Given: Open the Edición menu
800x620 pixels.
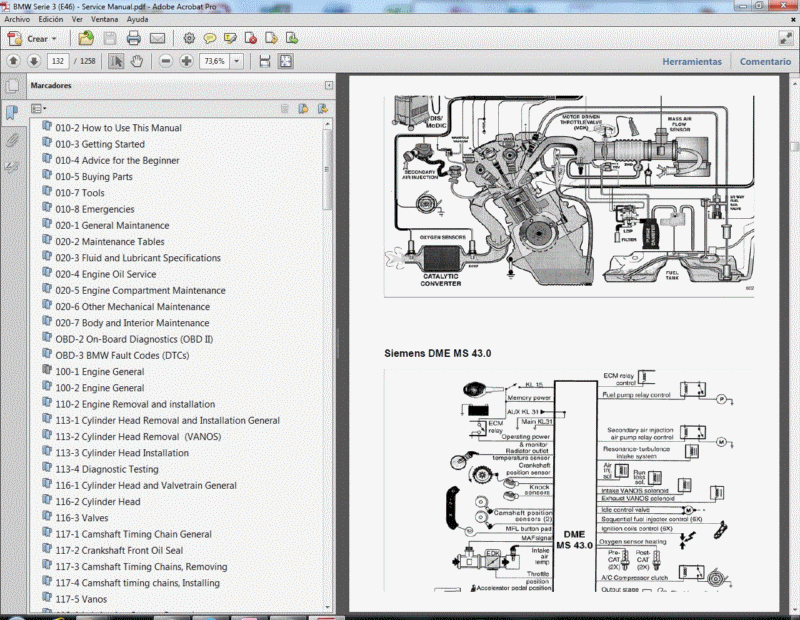Looking at the screenshot, I should [51, 19].
